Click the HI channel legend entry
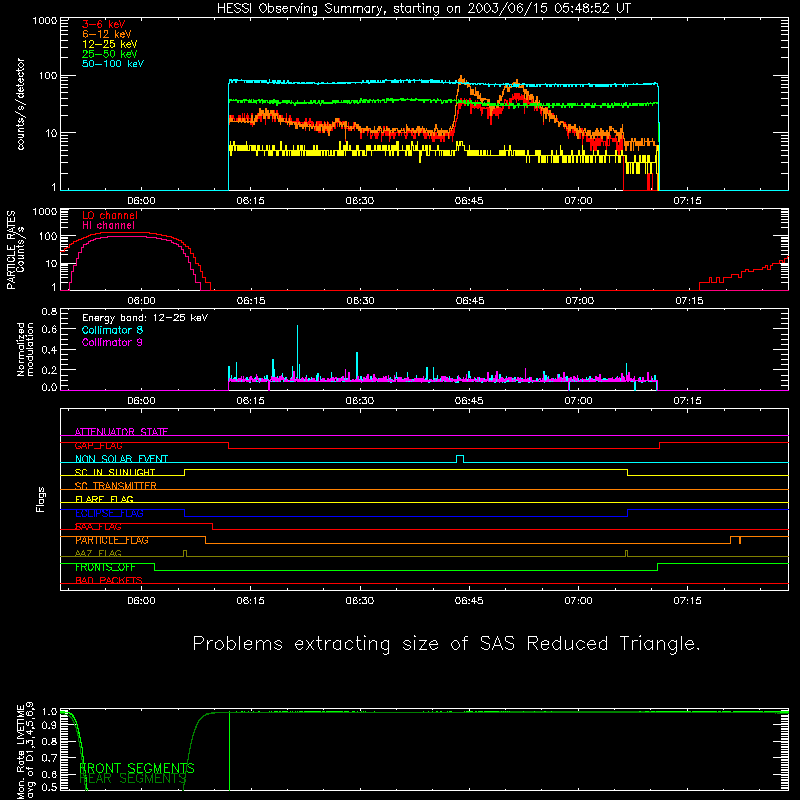Image resolution: width=800 pixels, height=800 pixels. [x=108, y=226]
